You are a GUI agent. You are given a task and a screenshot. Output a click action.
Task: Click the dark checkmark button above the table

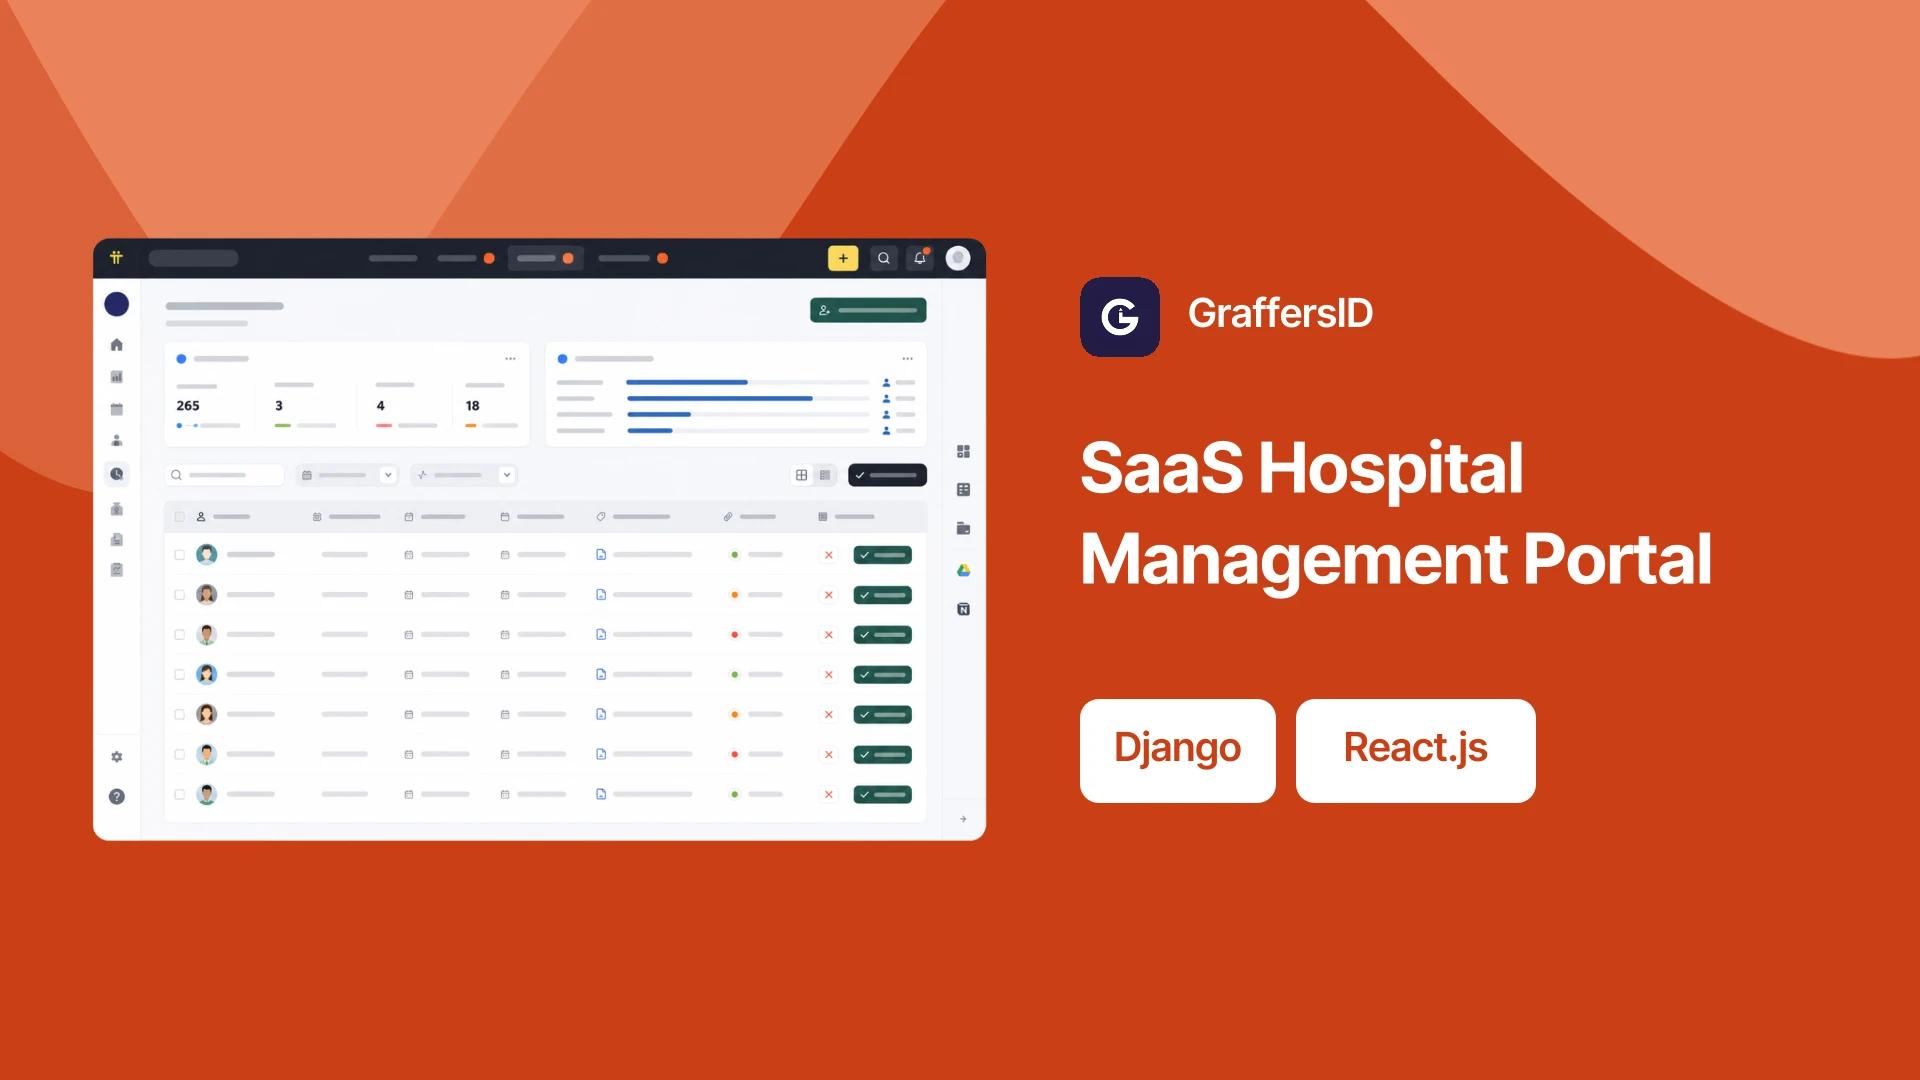(x=887, y=475)
